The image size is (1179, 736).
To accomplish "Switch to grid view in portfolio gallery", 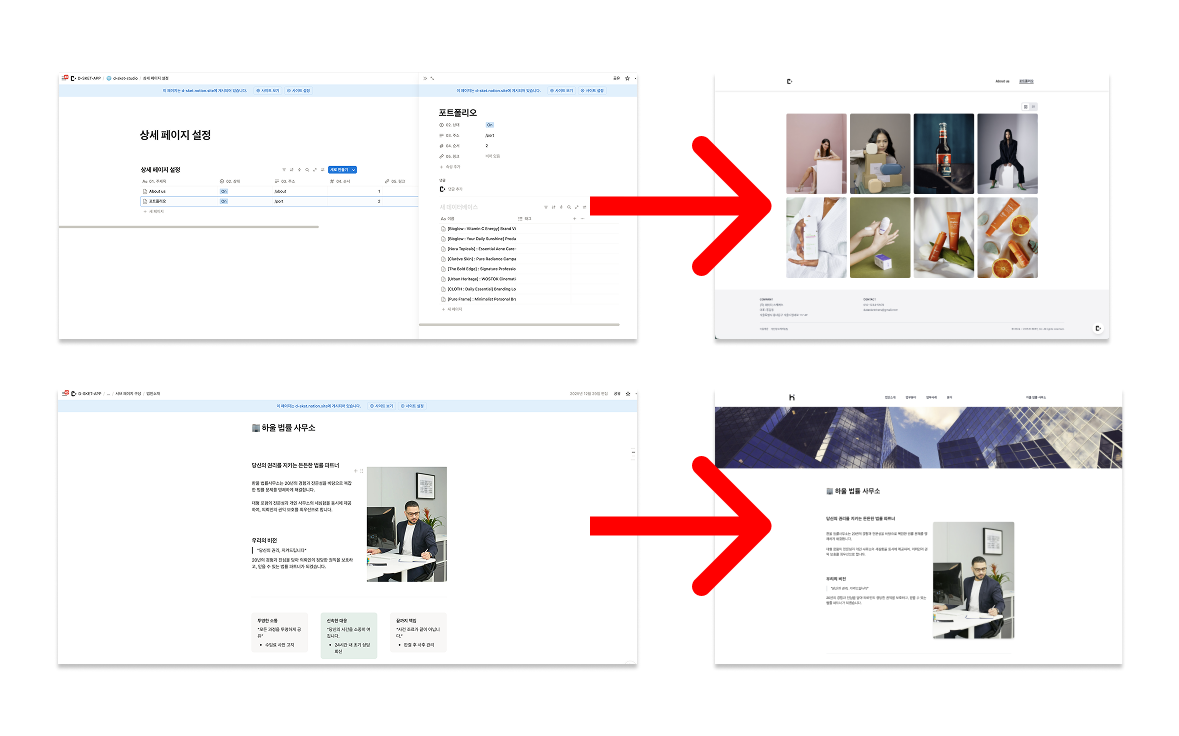I will pos(1025,106).
